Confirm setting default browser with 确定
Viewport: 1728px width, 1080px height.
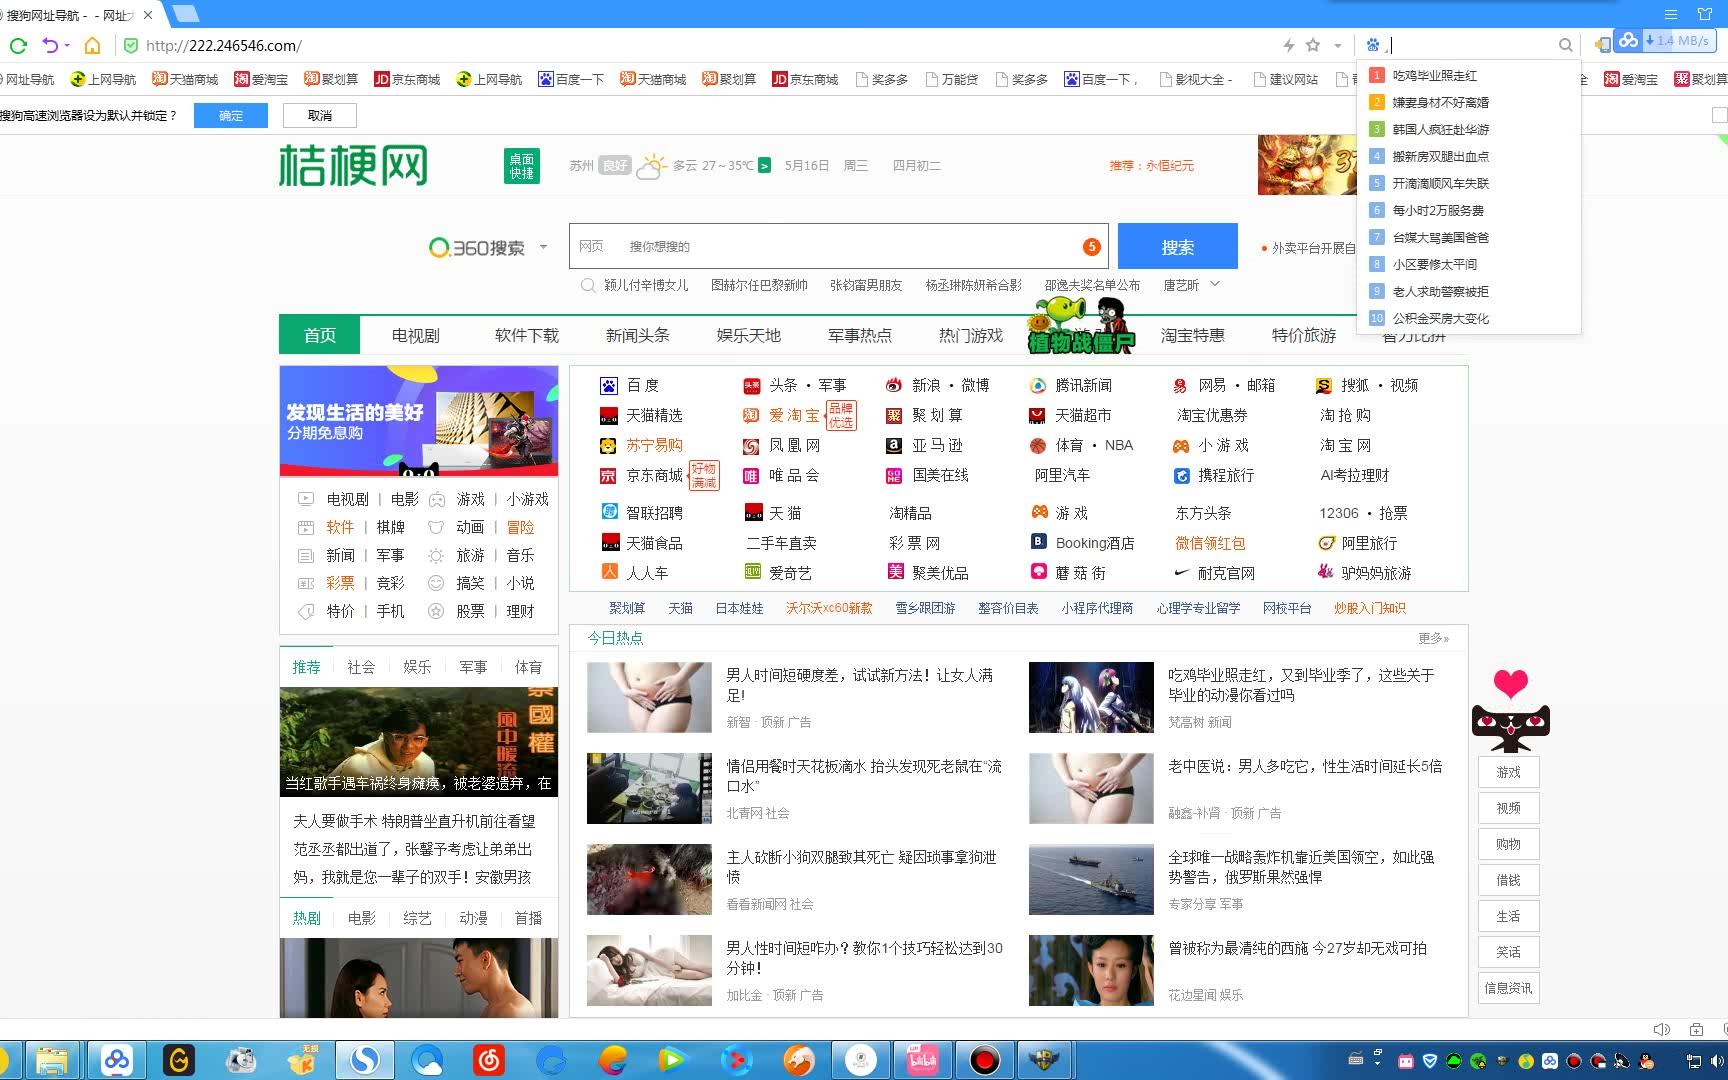point(231,116)
